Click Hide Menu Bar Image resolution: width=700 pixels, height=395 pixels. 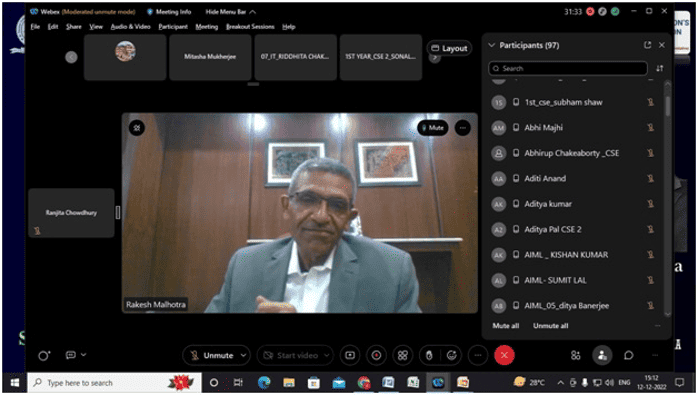point(230,12)
